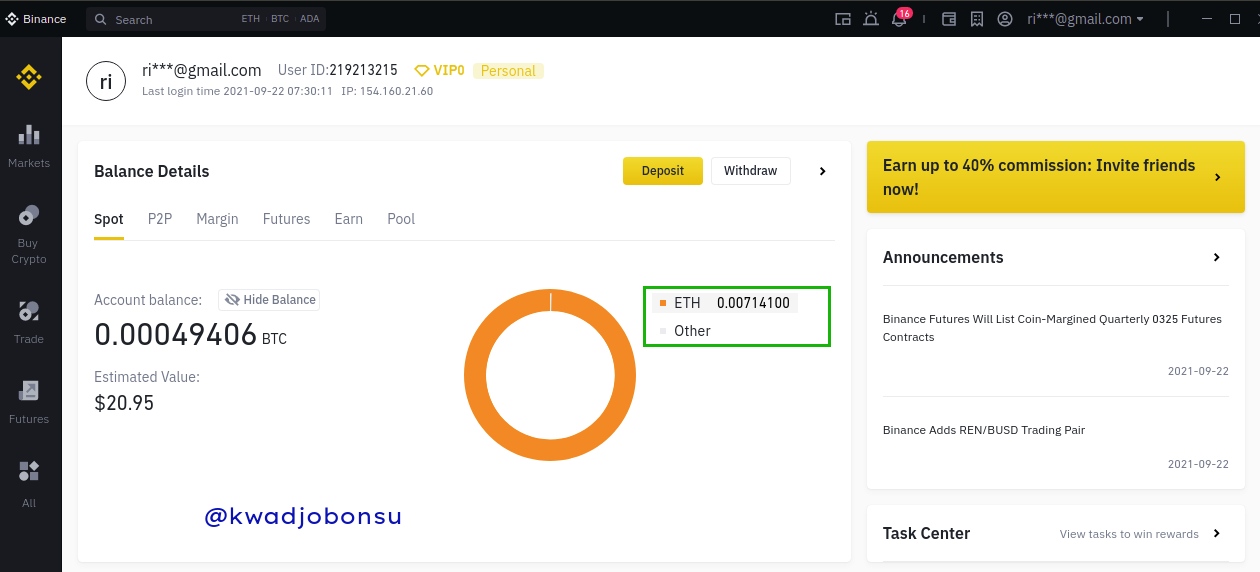Switch to the Spot tab
This screenshot has width=1260, height=572.
tap(109, 219)
